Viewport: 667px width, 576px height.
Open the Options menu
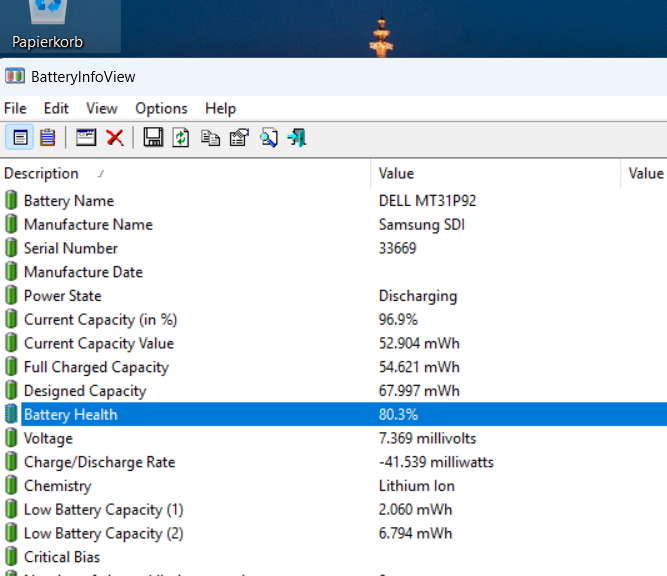coord(161,108)
